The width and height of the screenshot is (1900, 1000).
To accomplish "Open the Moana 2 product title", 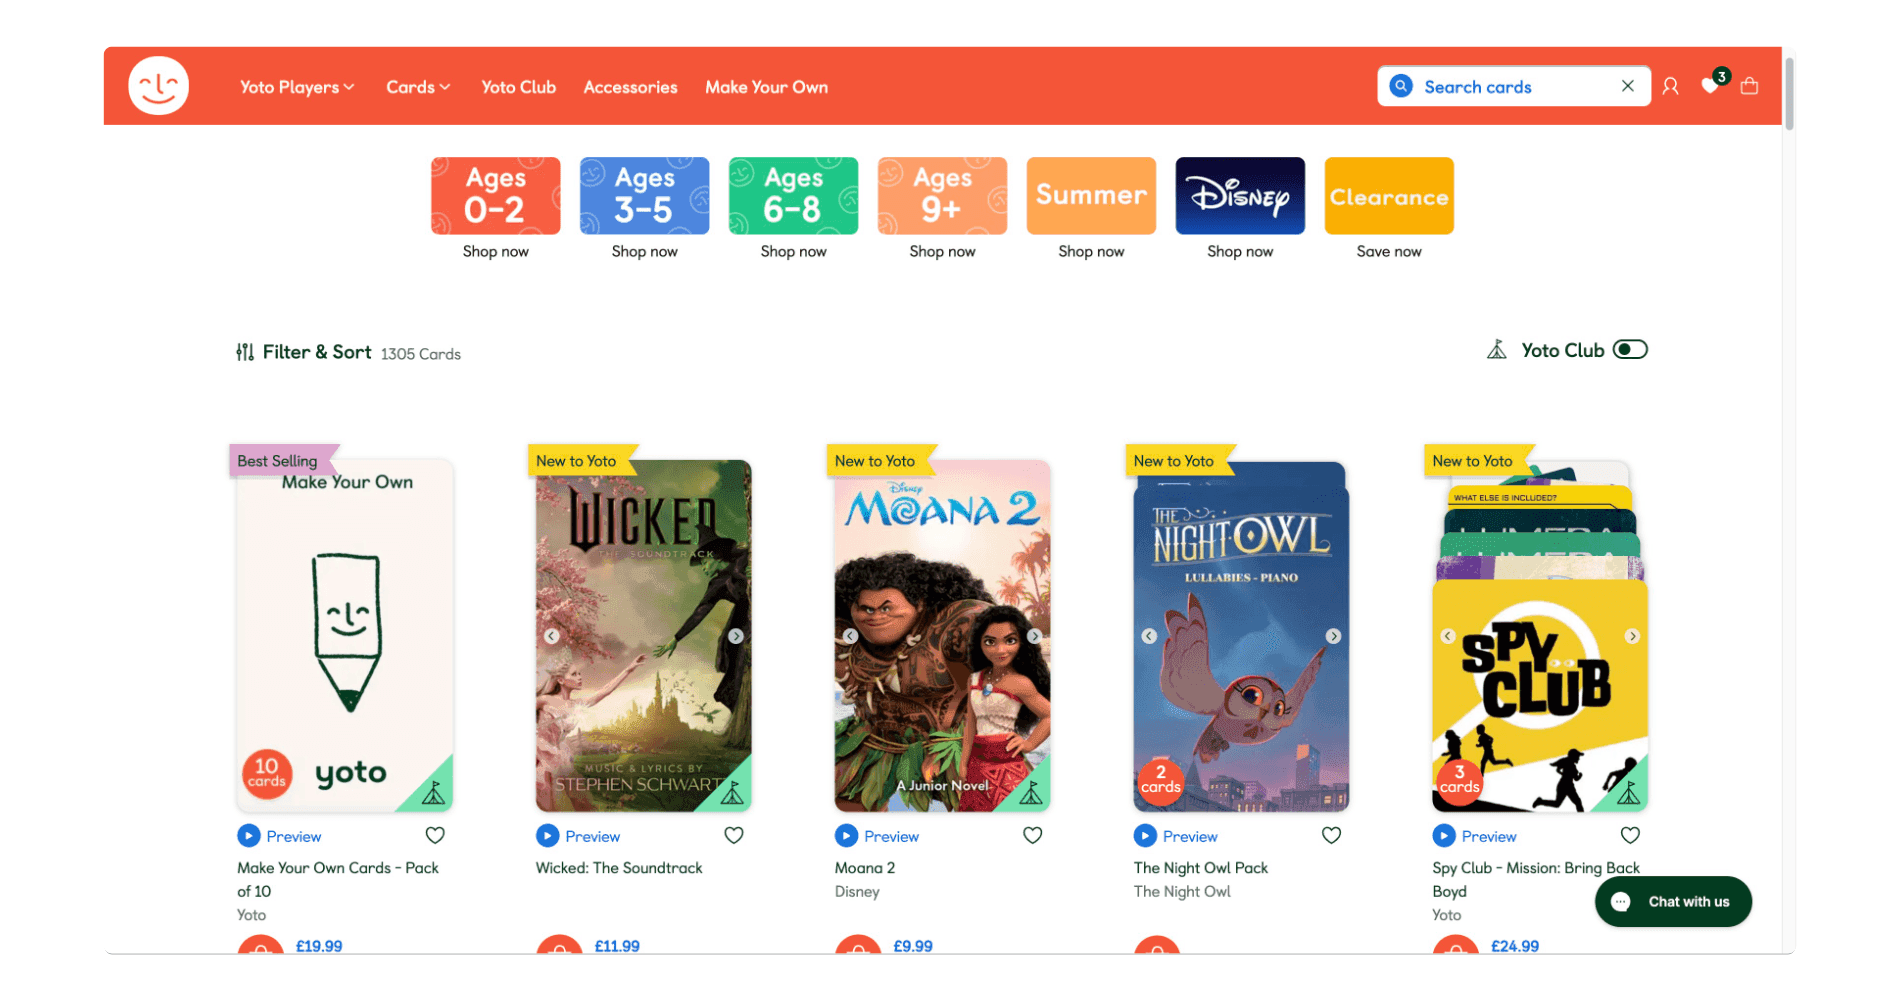I will tap(865, 868).
